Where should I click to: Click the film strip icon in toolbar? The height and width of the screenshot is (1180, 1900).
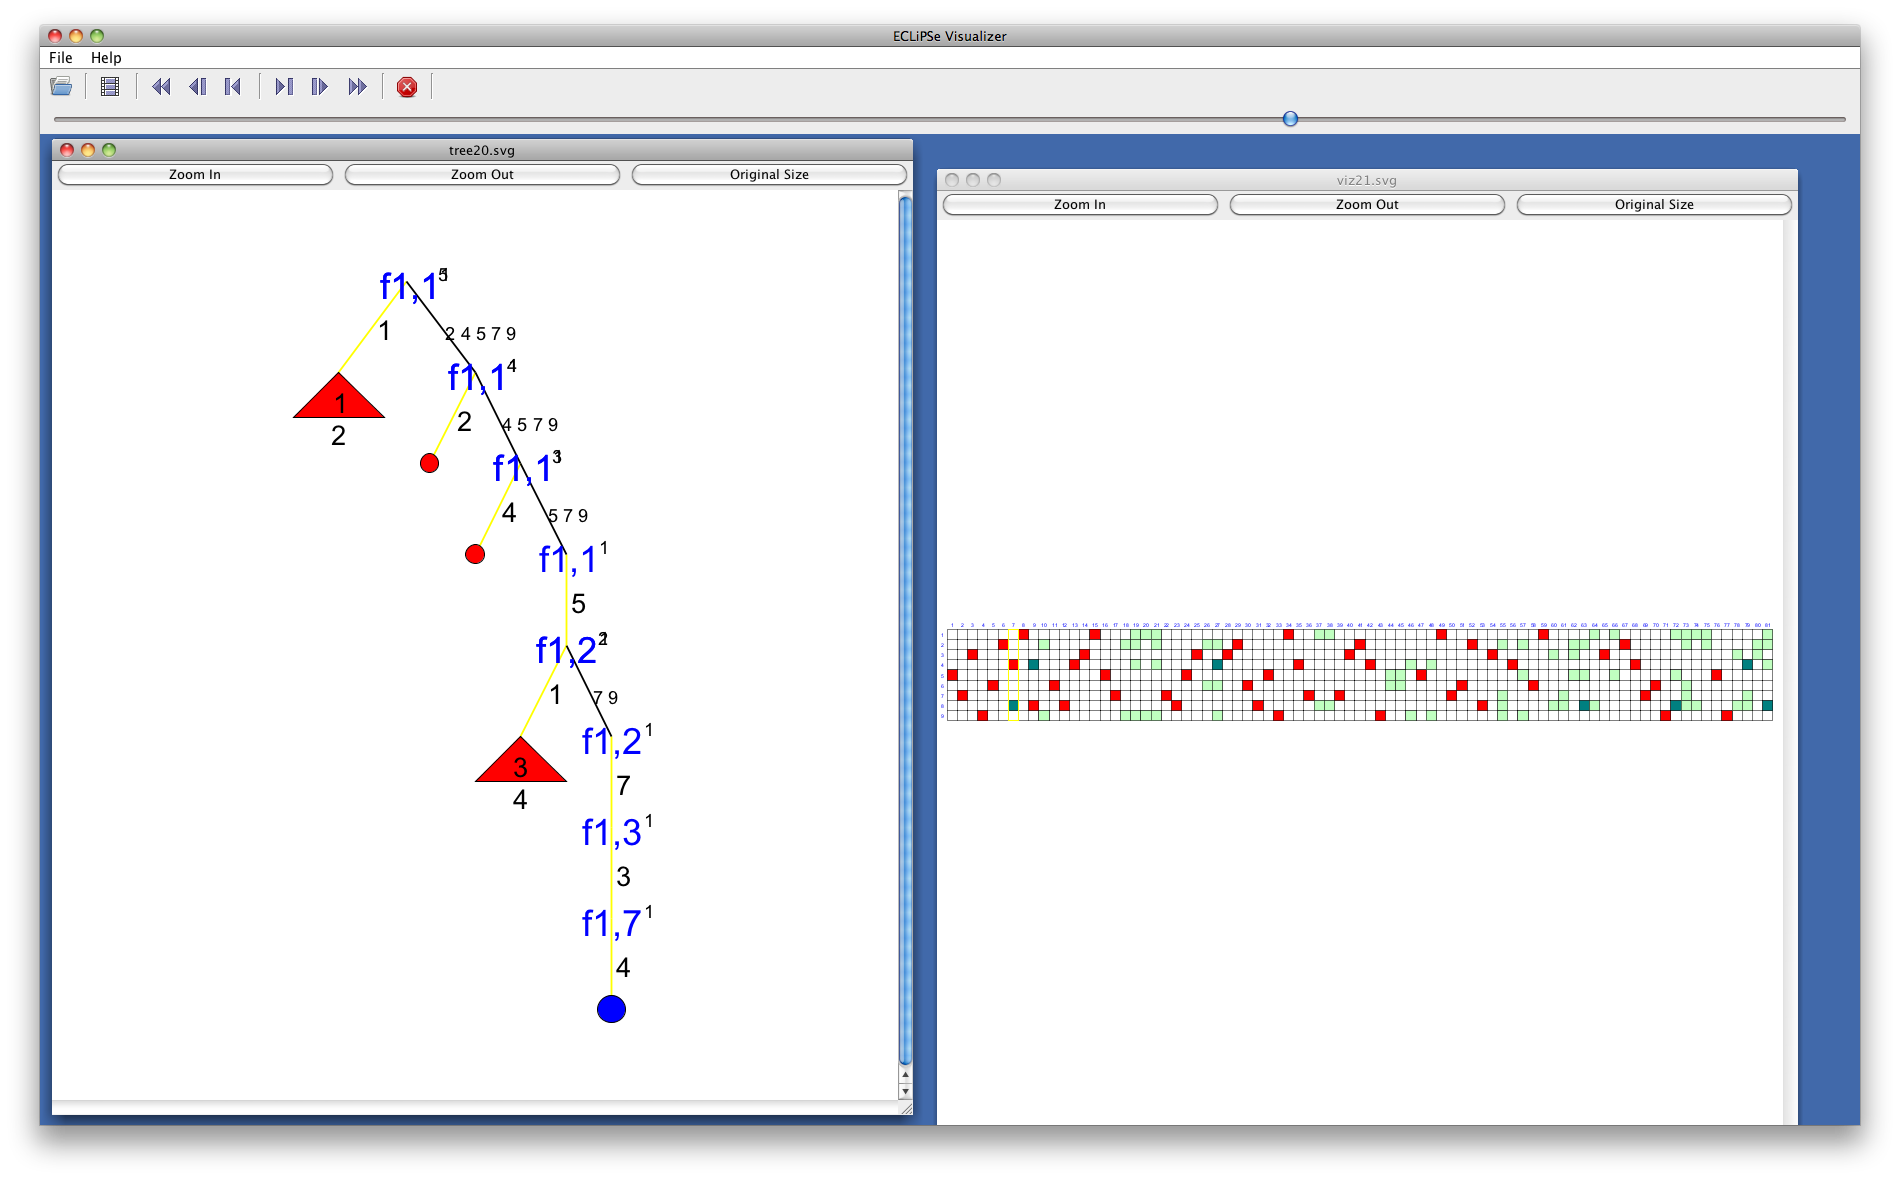tap(110, 87)
